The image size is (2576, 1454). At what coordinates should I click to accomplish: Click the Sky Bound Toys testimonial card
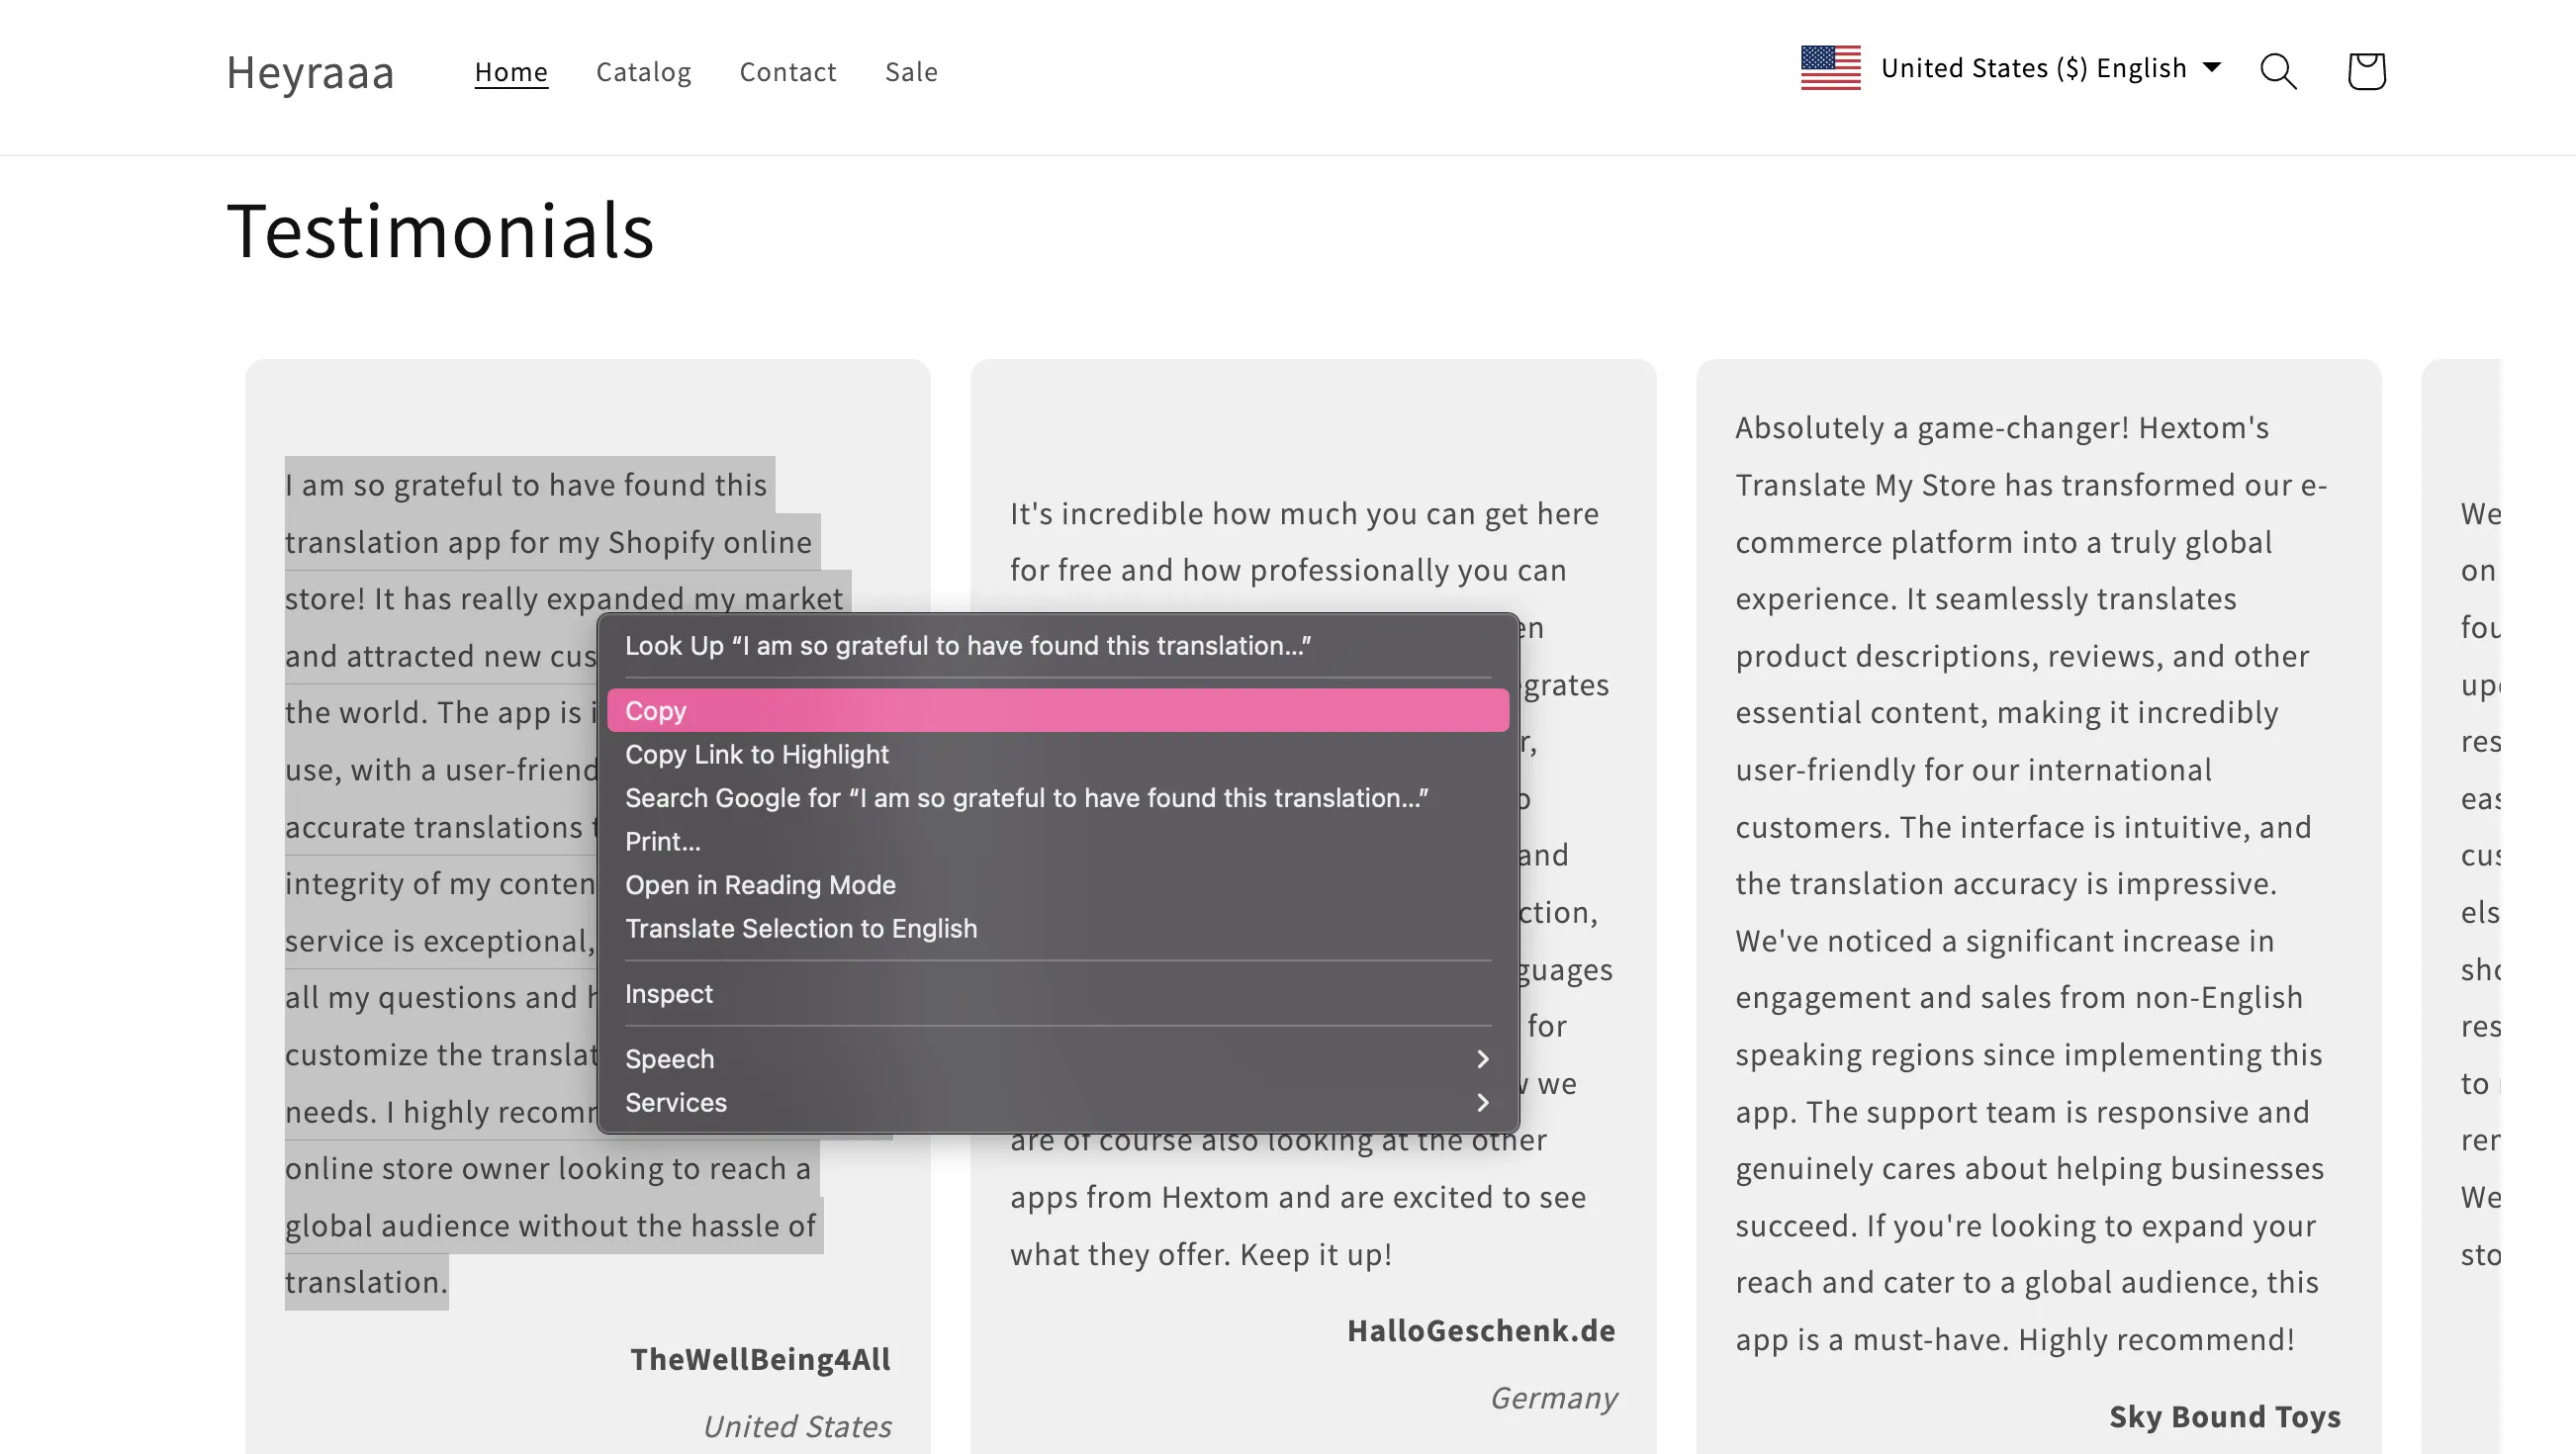(2038, 906)
